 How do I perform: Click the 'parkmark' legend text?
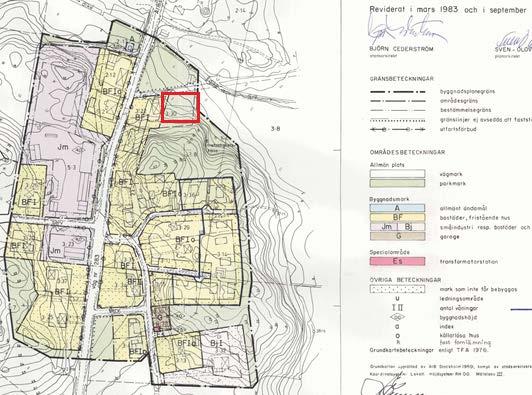(453, 184)
